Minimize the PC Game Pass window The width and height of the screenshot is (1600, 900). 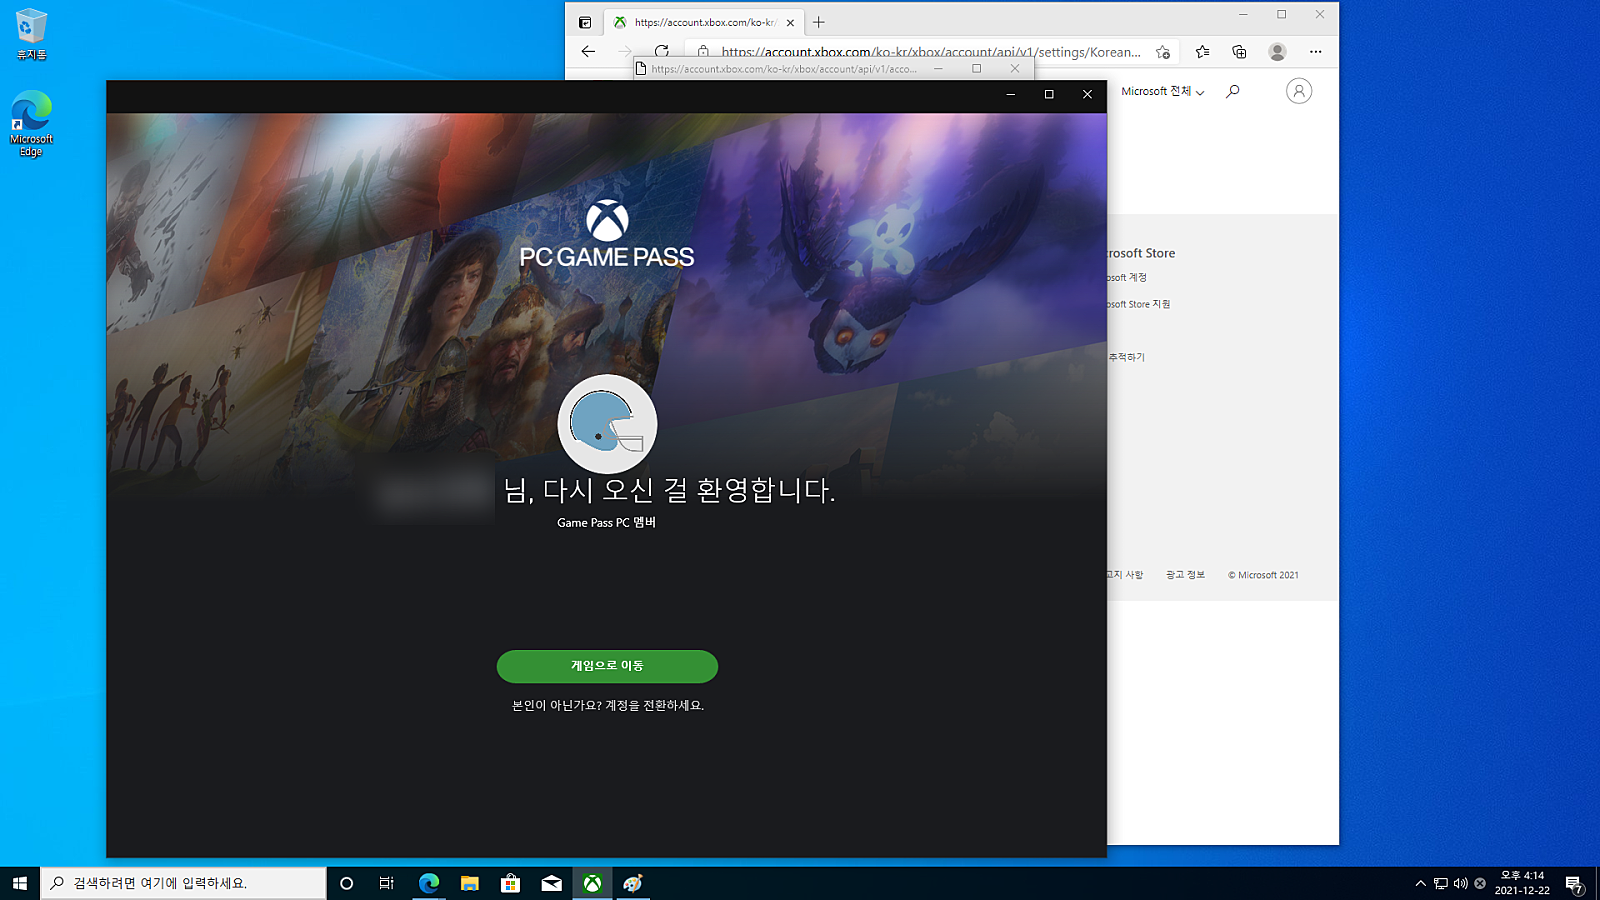[1011, 94]
